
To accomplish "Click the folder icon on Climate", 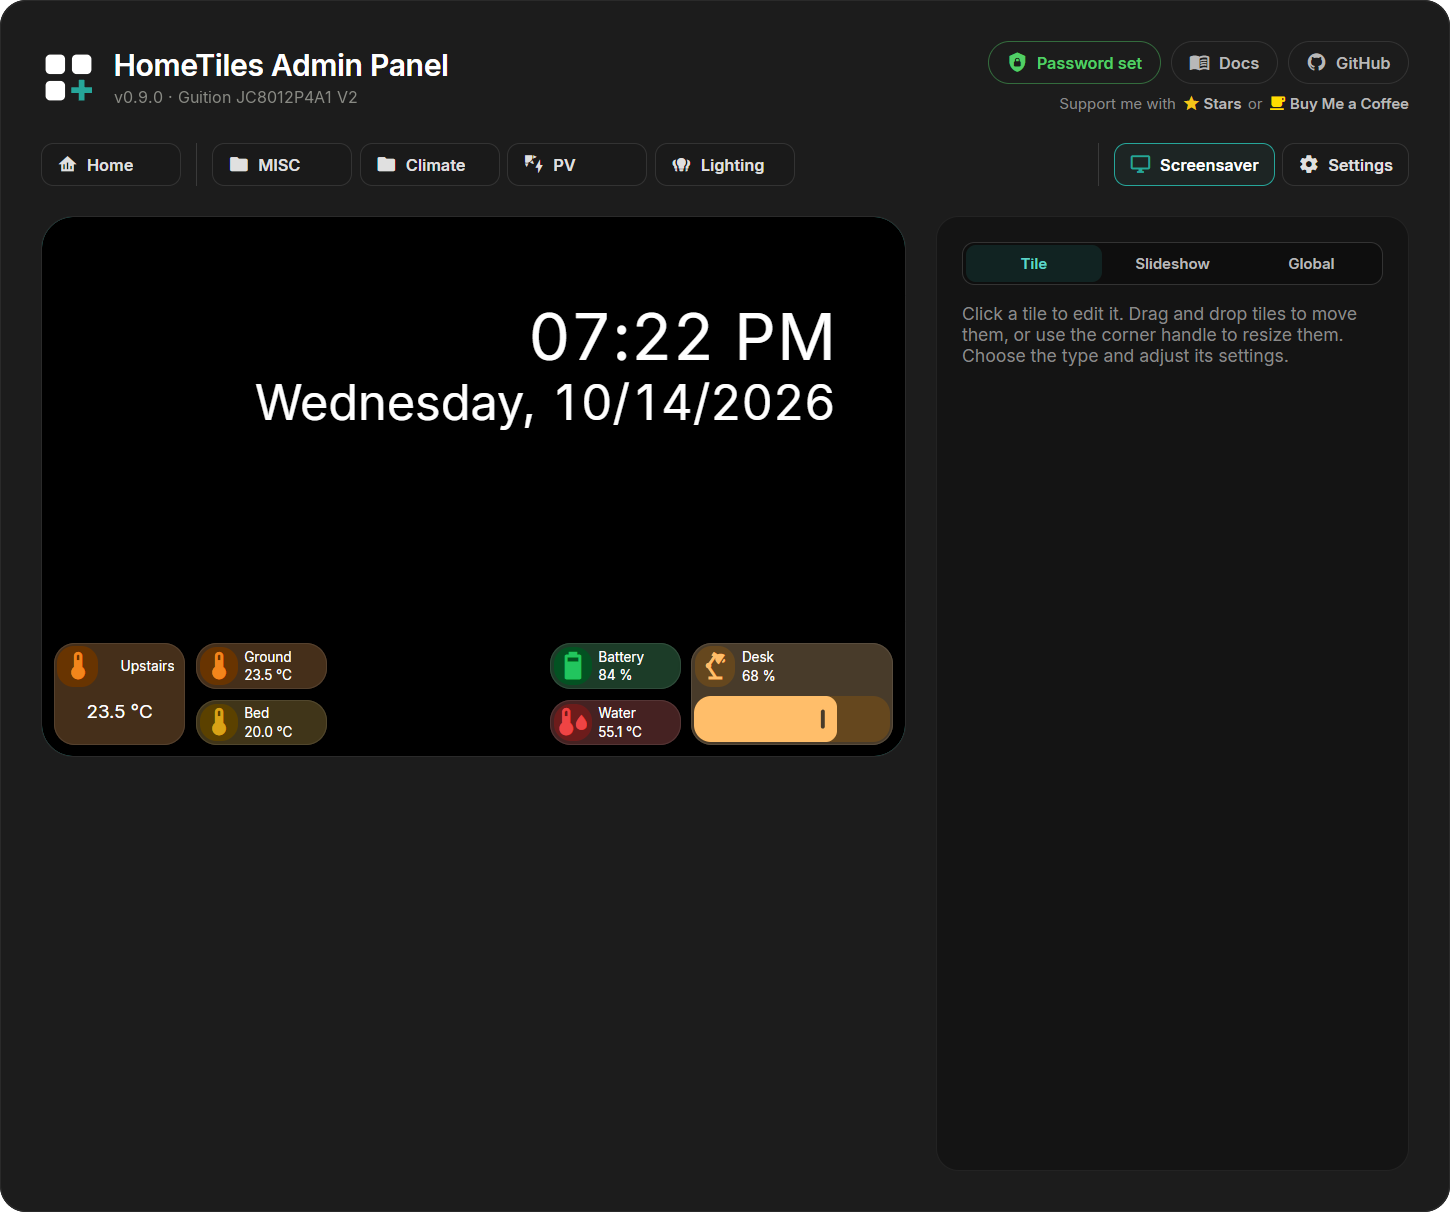I will (x=386, y=164).
